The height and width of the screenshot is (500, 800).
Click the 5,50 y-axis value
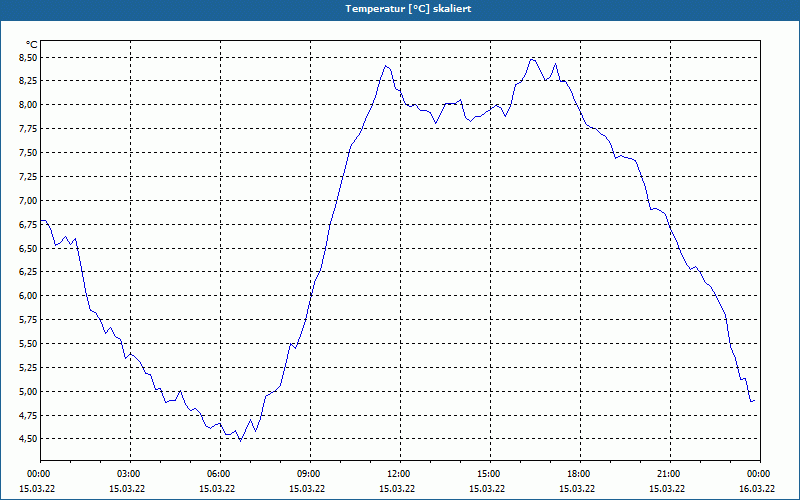pos(29,343)
